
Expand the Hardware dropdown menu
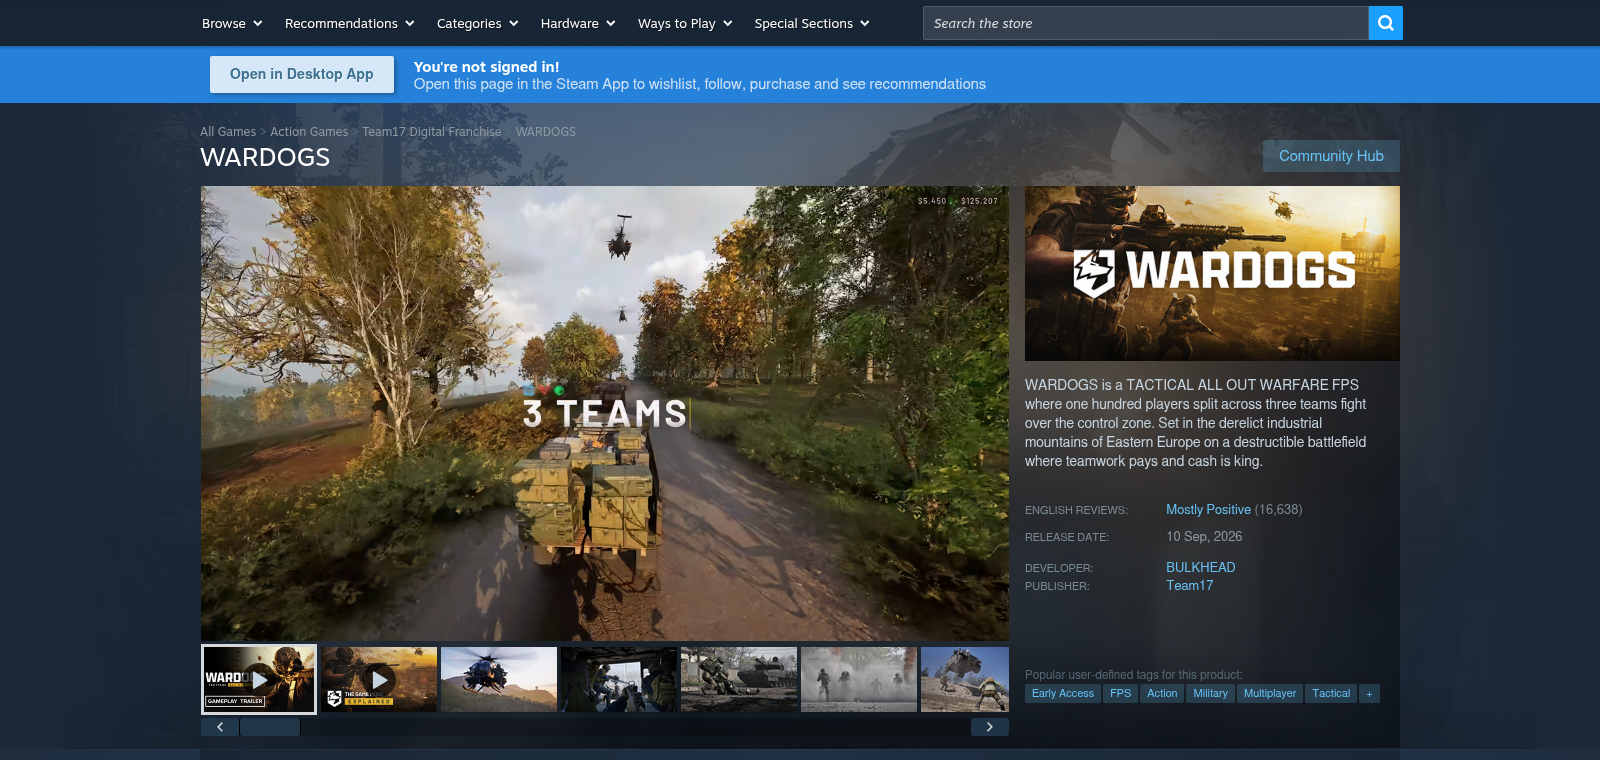(578, 23)
